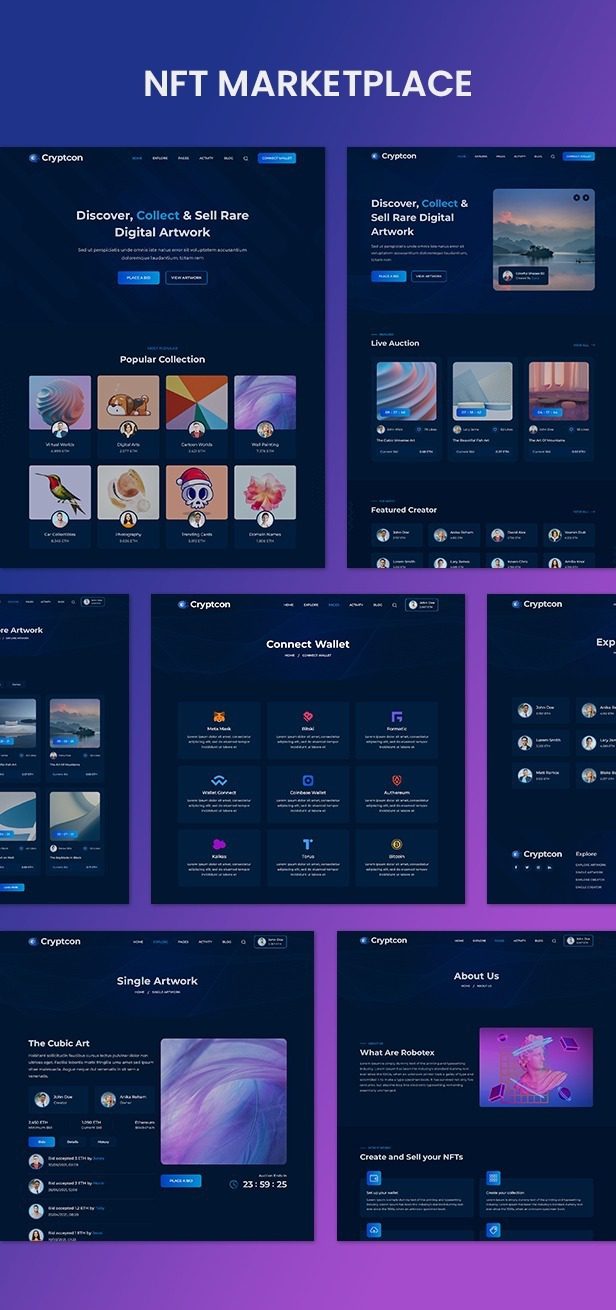Click View Artwork on Live Auction homepage
616x1310 pixels.
coord(429,276)
